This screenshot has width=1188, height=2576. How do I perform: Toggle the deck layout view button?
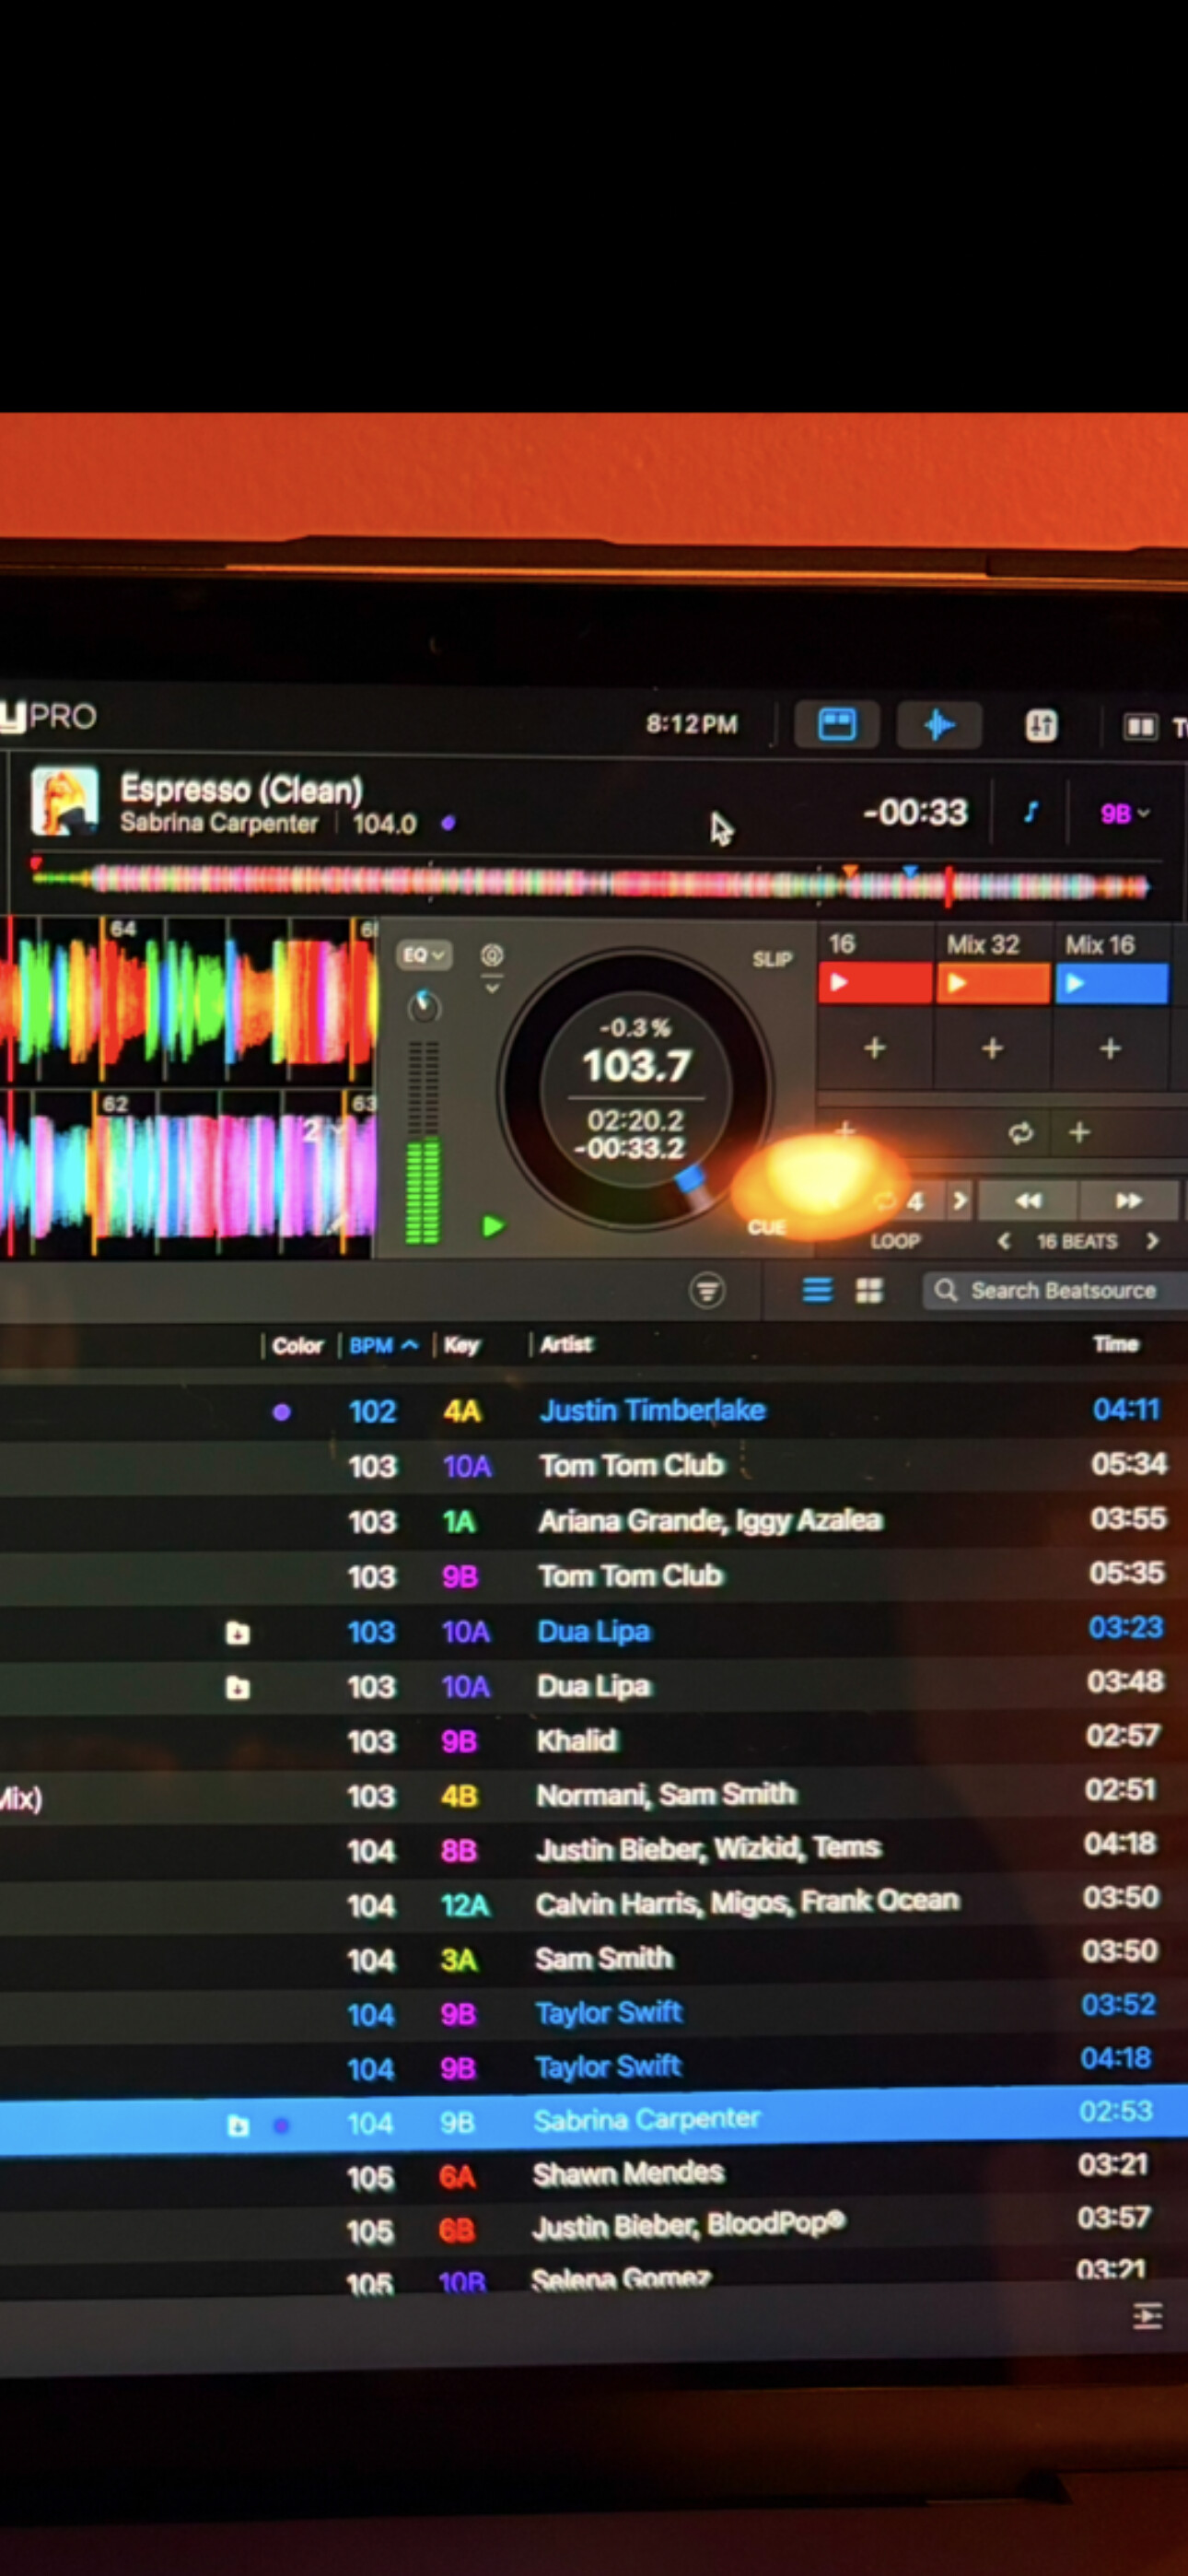pyautogui.click(x=837, y=725)
